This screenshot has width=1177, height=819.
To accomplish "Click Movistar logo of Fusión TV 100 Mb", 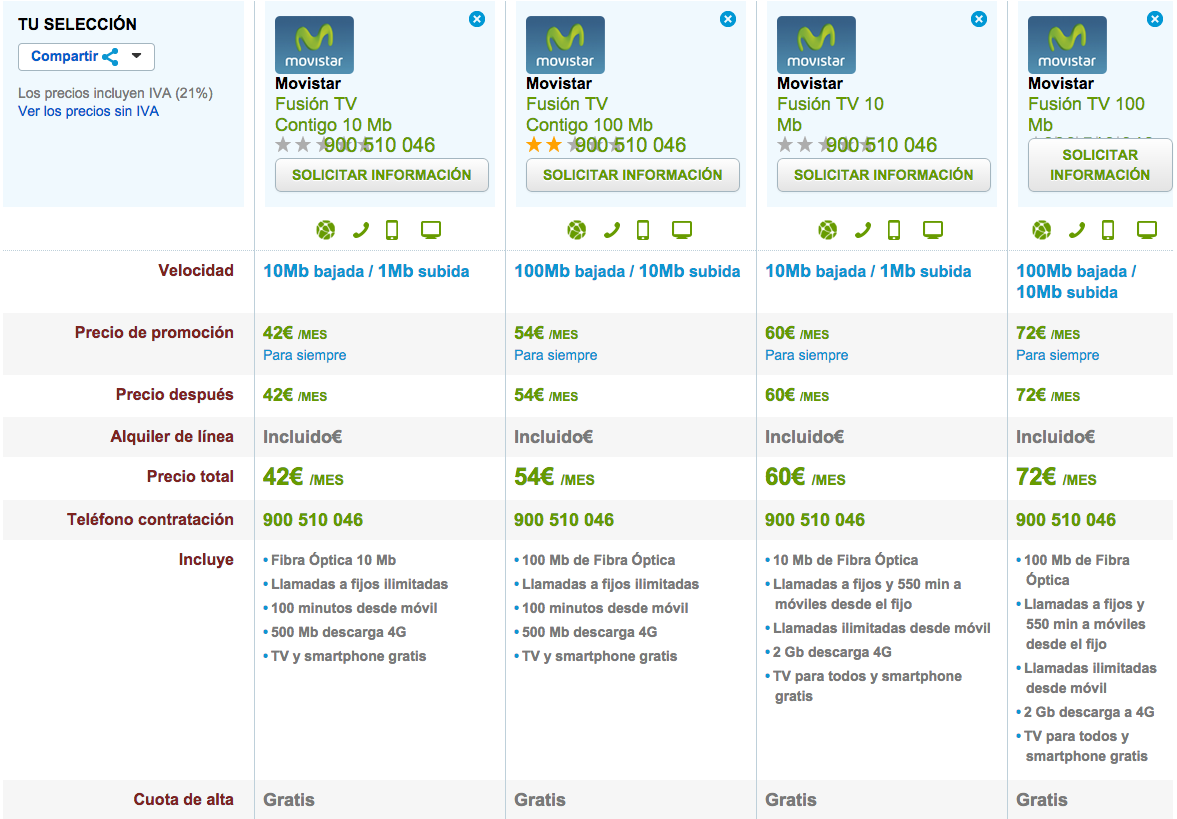I will coord(1067,45).
